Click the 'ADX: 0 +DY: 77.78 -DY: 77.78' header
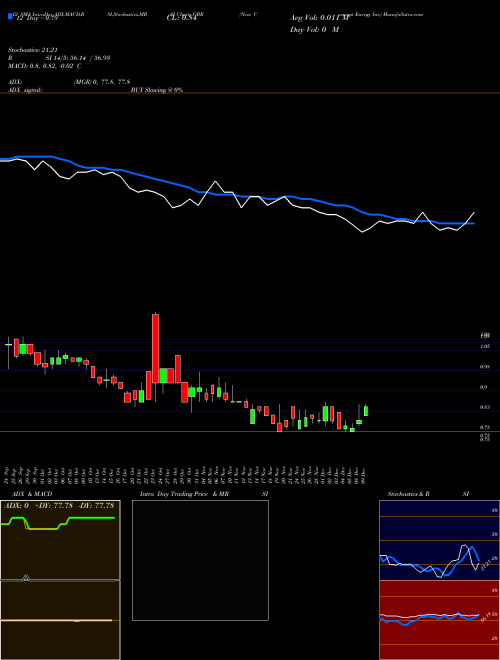The image size is (500, 660). 59,505
